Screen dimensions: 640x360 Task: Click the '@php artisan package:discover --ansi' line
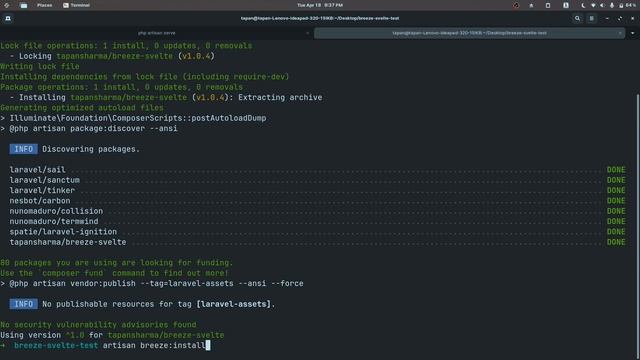(x=89, y=129)
